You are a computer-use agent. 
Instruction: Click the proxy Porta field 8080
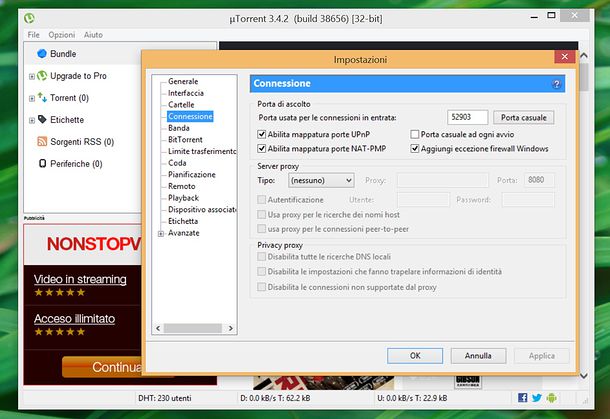(539, 180)
